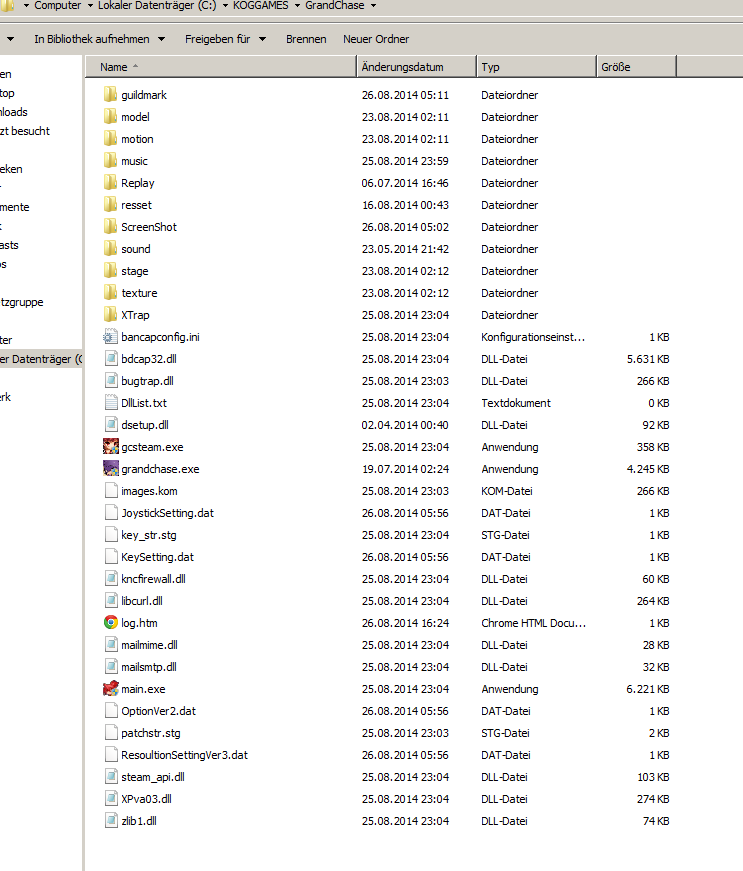
Task: Click the resset folder icon
Action: (x=111, y=205)
